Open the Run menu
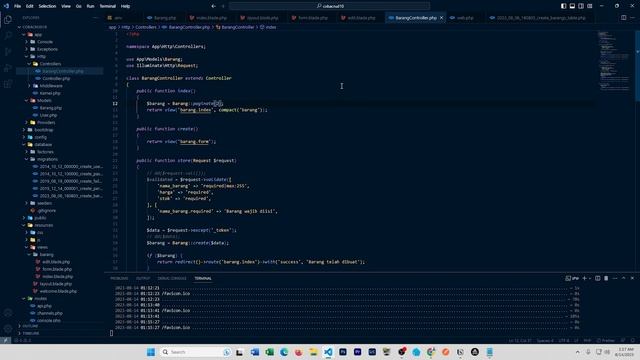The height and width of the screenshot is (360, 640). 90,6
